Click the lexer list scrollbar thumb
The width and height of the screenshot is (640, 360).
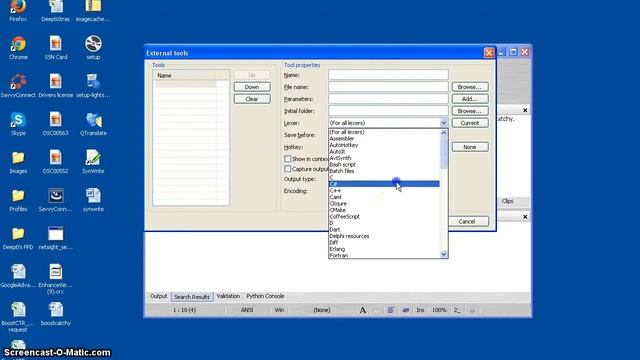444,152
